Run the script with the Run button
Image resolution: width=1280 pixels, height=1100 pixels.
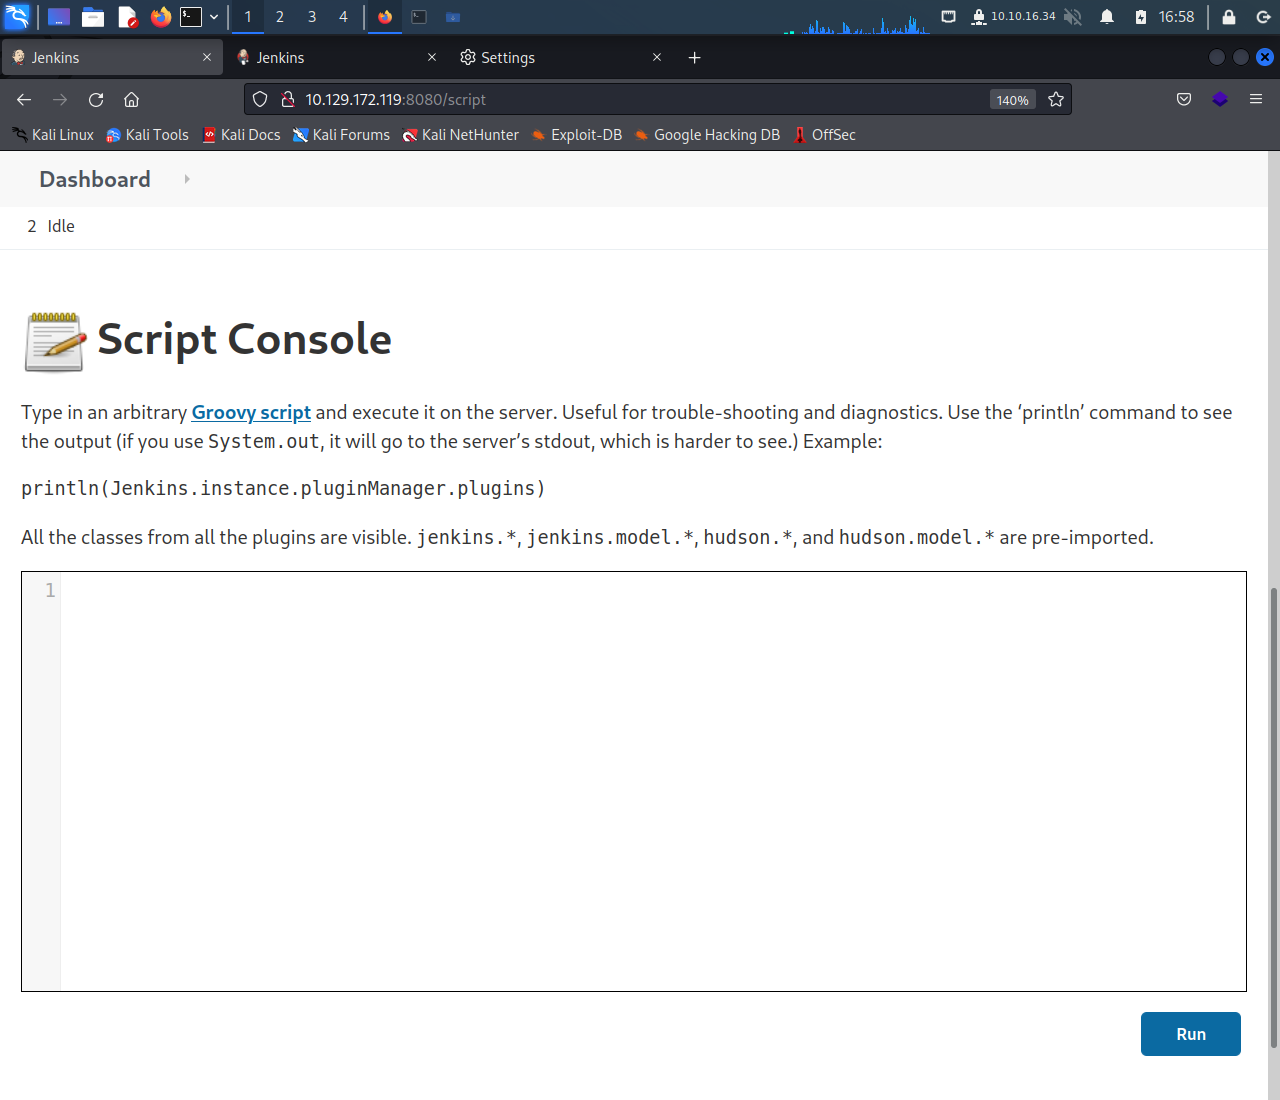1190,1034
